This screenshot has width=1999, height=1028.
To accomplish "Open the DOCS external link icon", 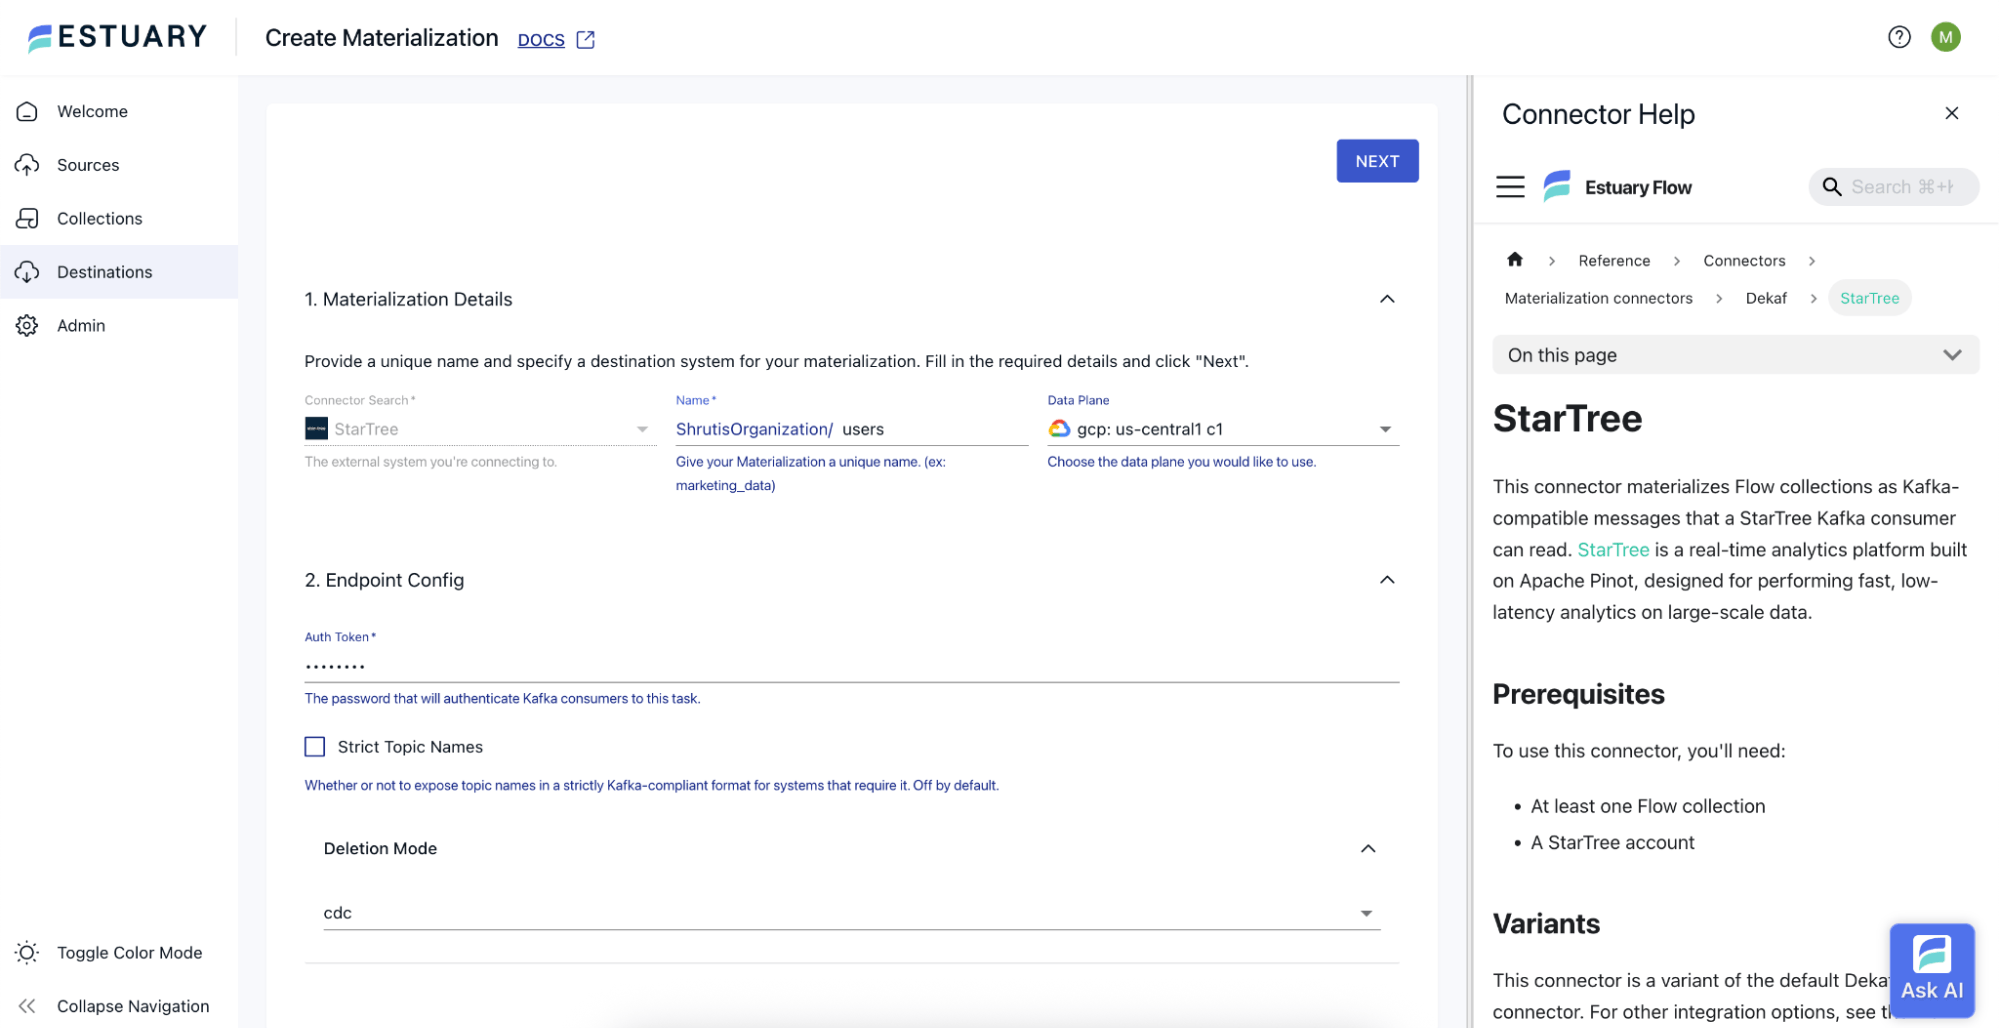I will tap(586, 40).
